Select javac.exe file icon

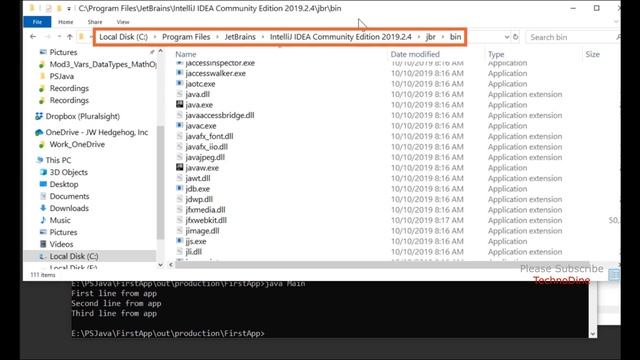click(180, 125)
